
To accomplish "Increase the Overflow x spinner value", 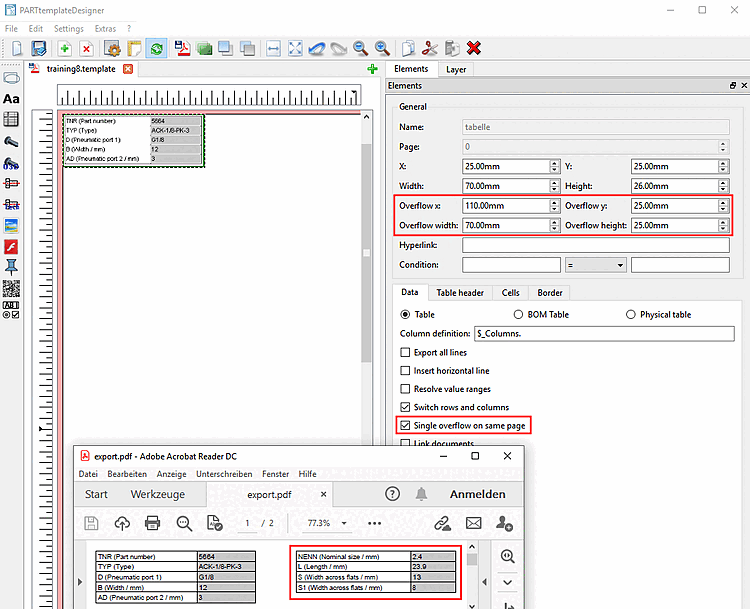I will click(554, 202).
